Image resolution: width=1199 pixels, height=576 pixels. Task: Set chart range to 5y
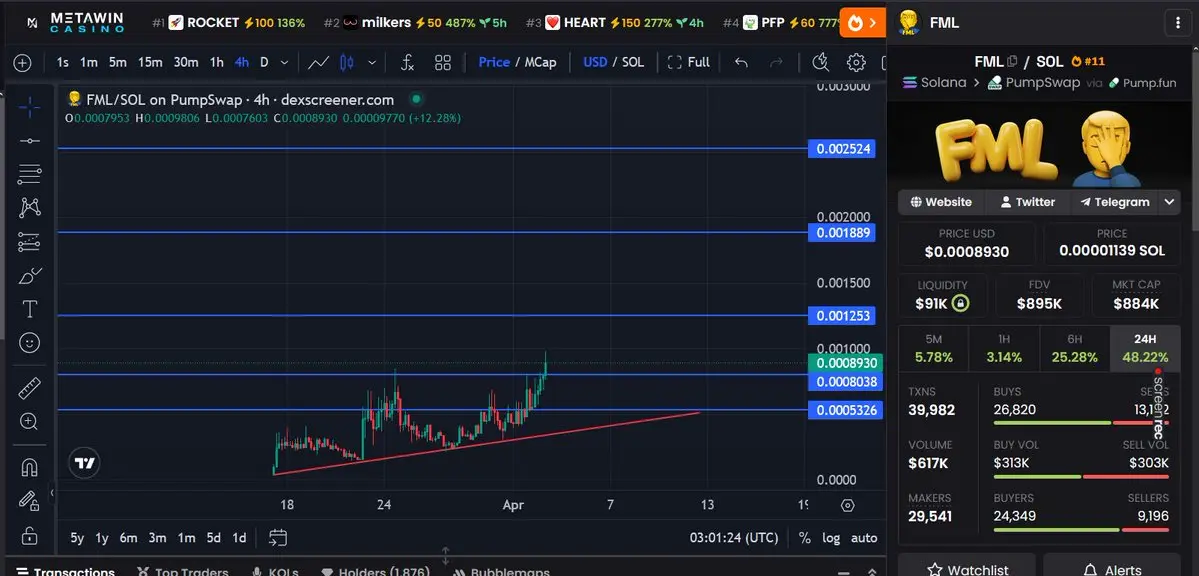[77, 538]
